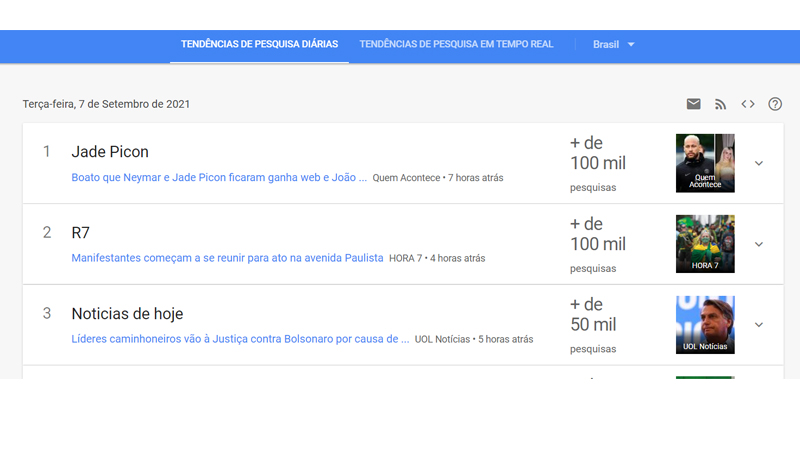The image size is (800, 451).
Task: Click the Jade Picon trend title
Action: (x=110, y=152)
